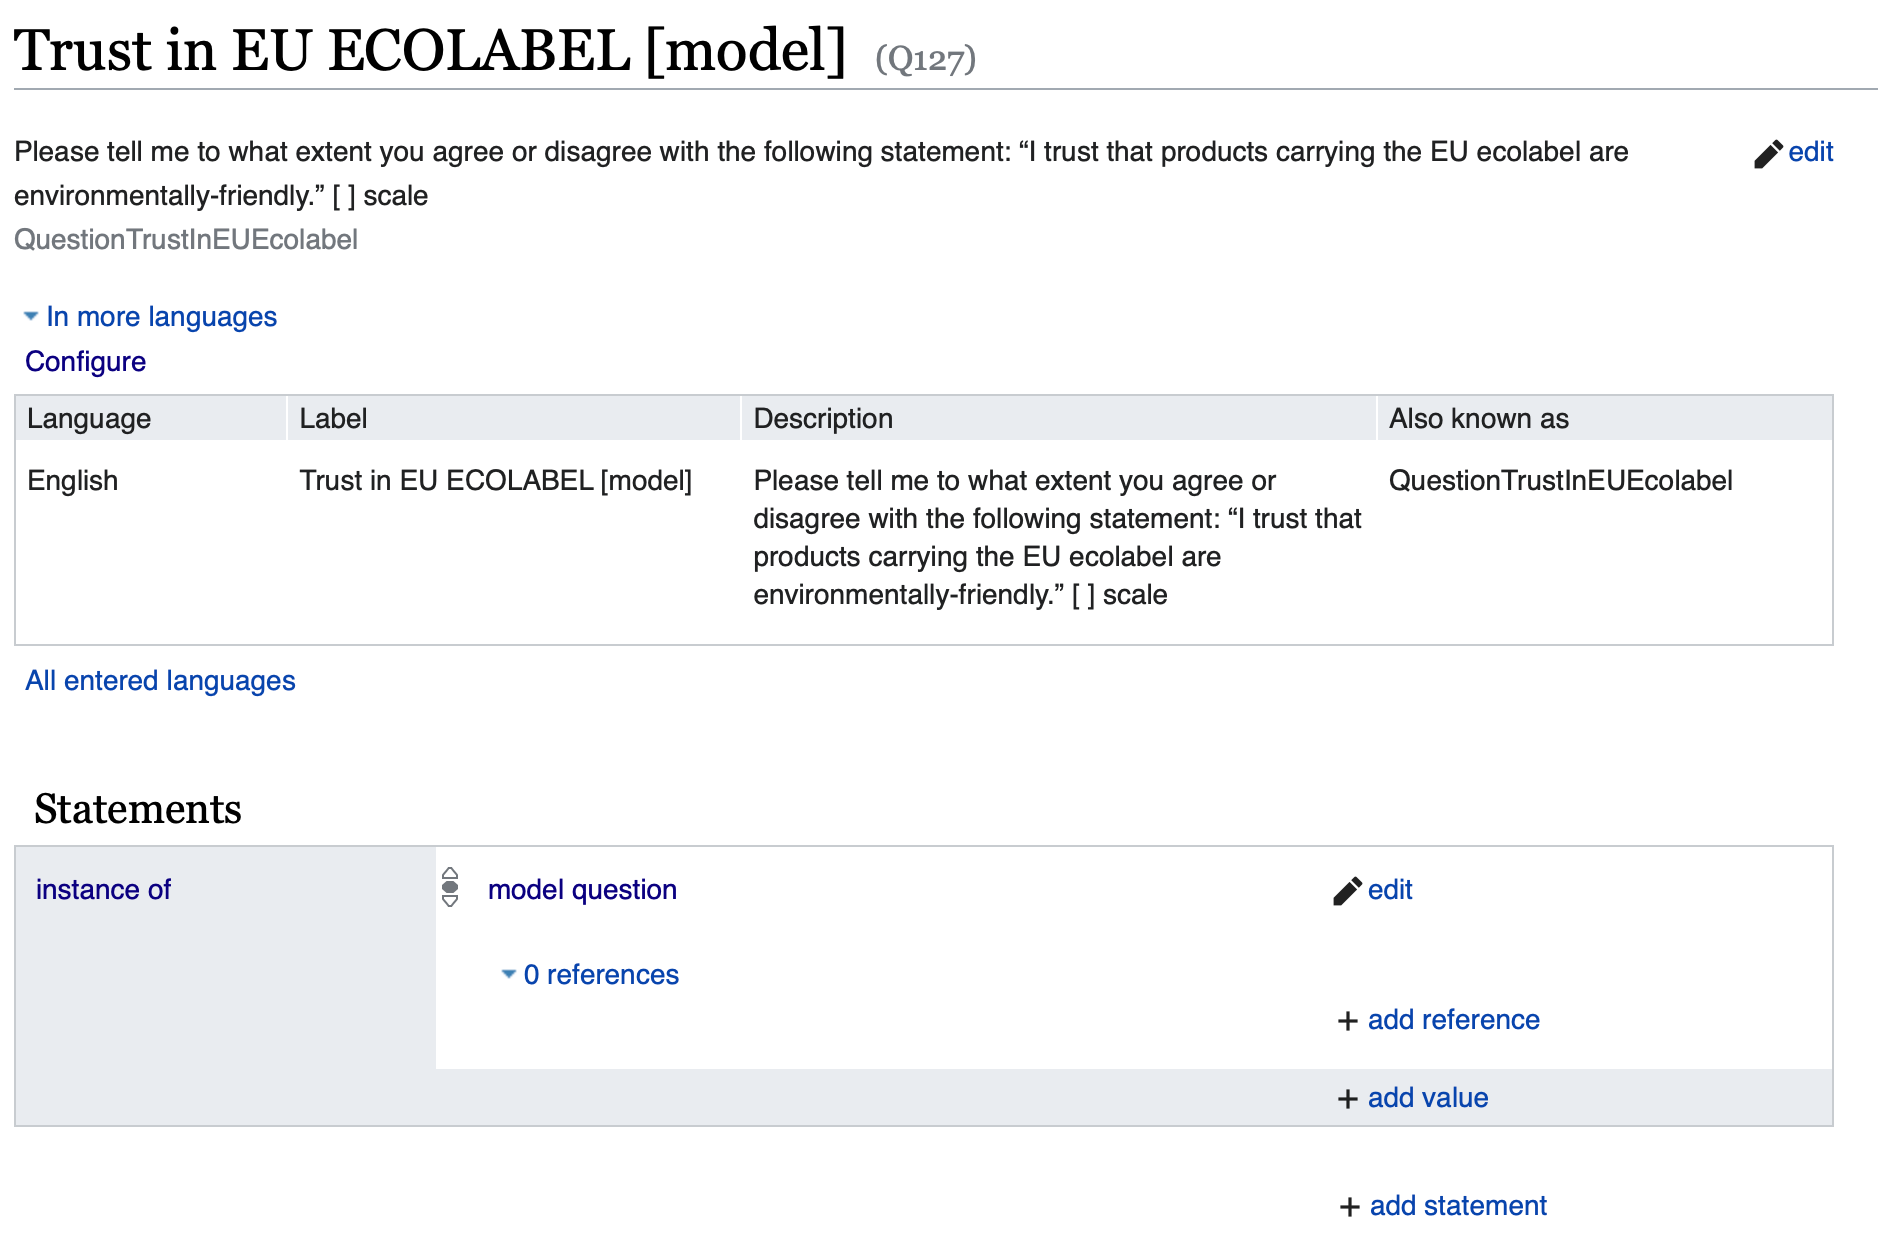The width and height of the screenshot is (1878, 1252).
Task: Open the instance of property link
Action: pyautogui.click(x=103, y=890)
